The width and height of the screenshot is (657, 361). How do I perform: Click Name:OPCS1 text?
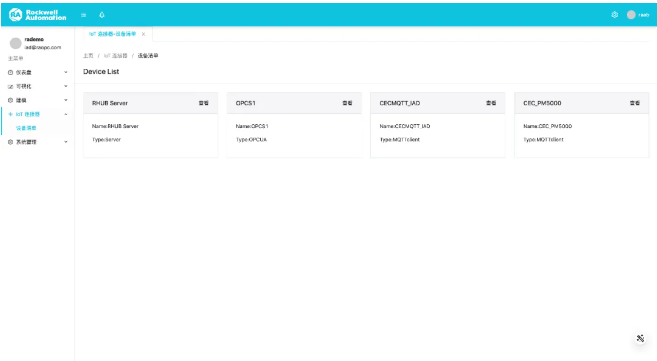[x=252, y=126]
